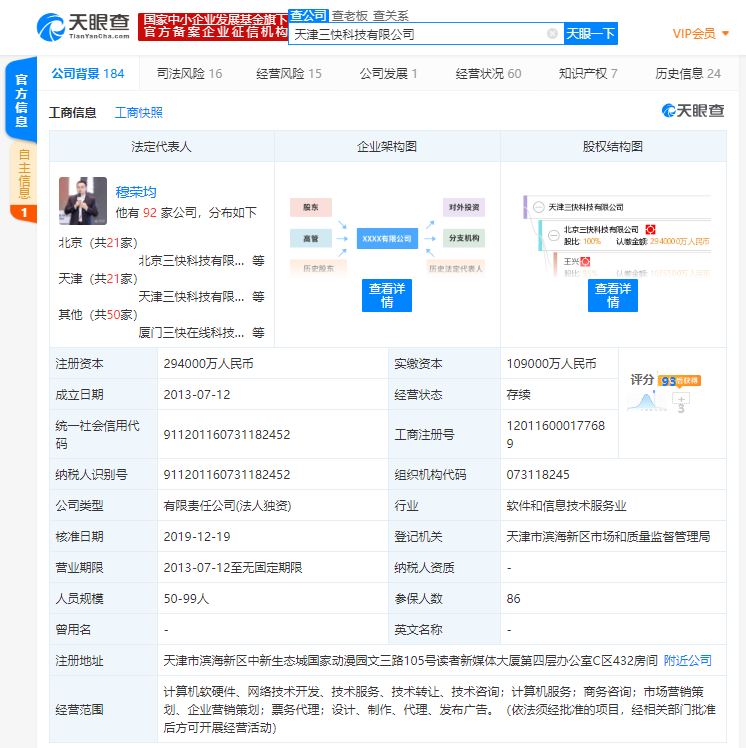Screen dimensions: 746x748
Task: Click the 穆荣均 profile photo
Action: click(82, 201)
